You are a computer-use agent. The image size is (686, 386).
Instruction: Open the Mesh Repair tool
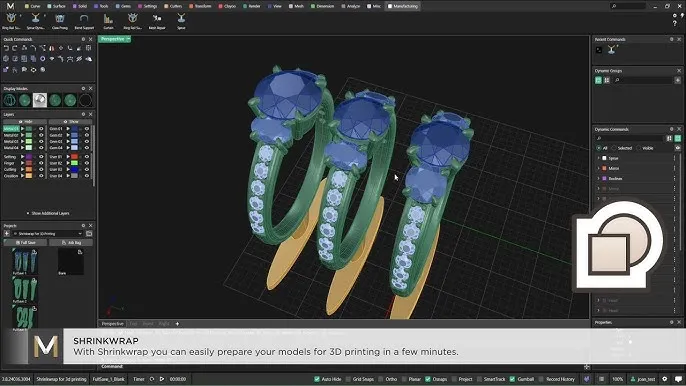pos(157,21)
